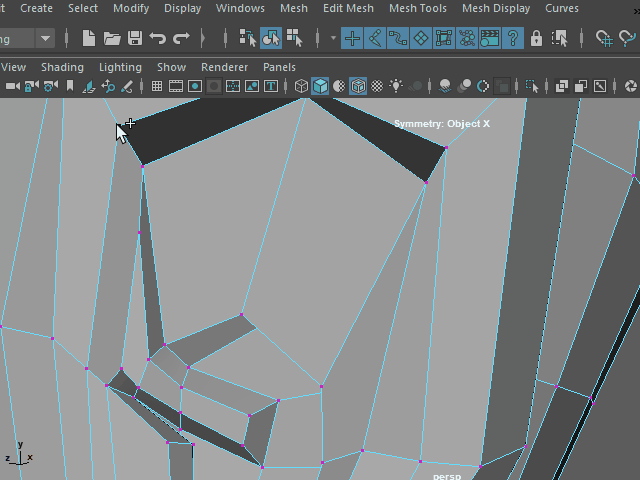Click the New Scene file icon
This screenshot has width=640, height=480.
[x=89, y=39]
